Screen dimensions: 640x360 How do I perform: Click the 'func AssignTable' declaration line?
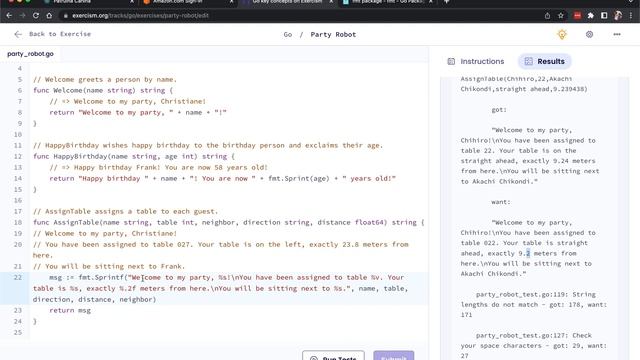click(229, 222)
